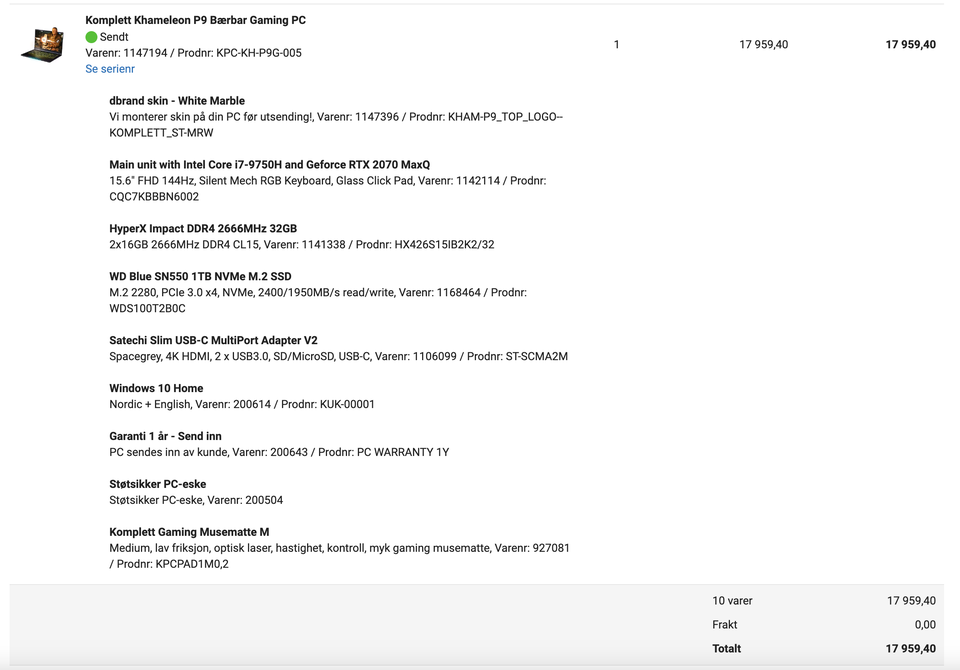Screen dimensions: 960x670
Task: Click Satechi Slim USB-C MultiPort Adapter V2
Action: 213,340
